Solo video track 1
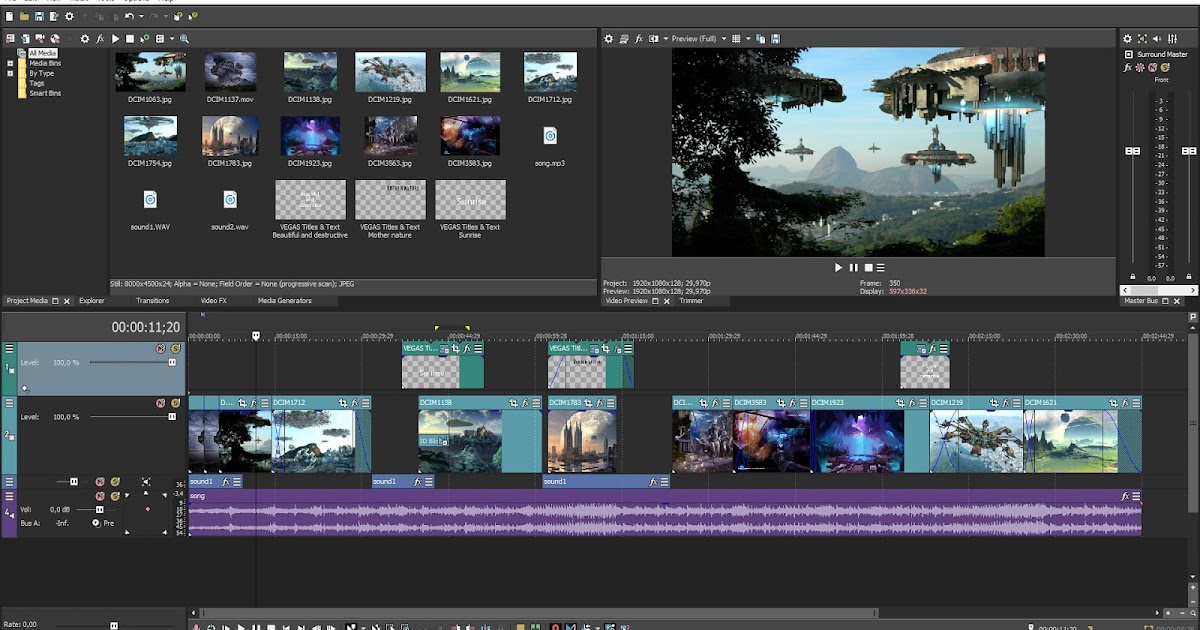Screen dimensions: 1200x630 point(175,348)
